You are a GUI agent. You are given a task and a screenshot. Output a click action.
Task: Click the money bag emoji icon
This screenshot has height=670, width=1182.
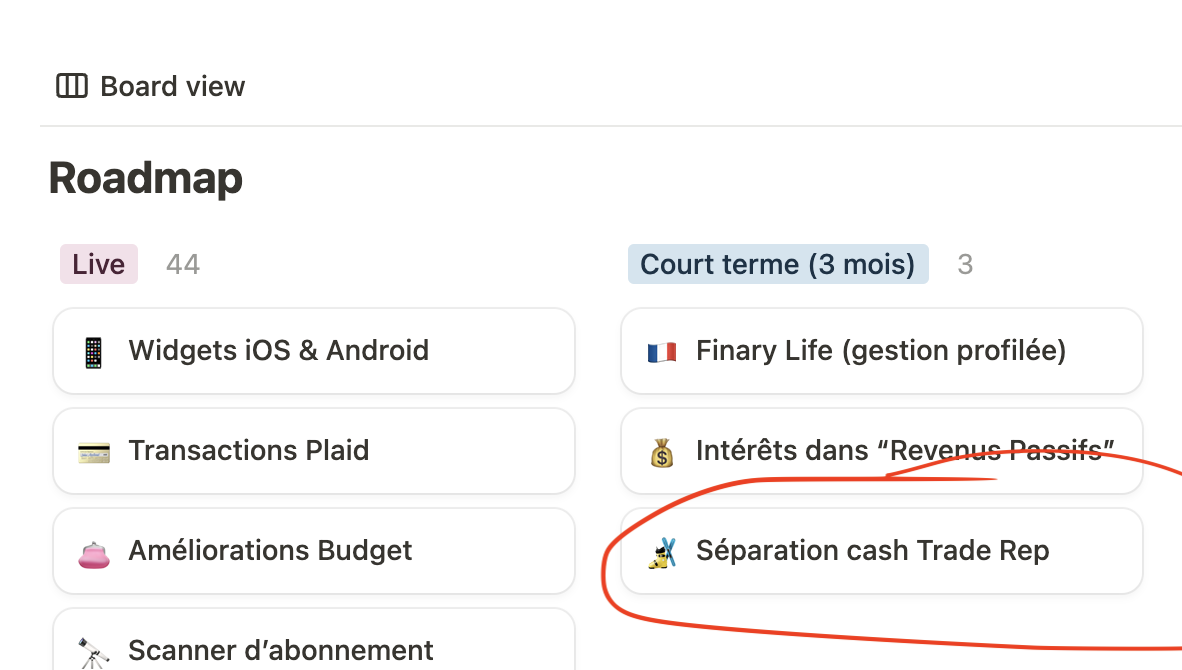(661, 453)
